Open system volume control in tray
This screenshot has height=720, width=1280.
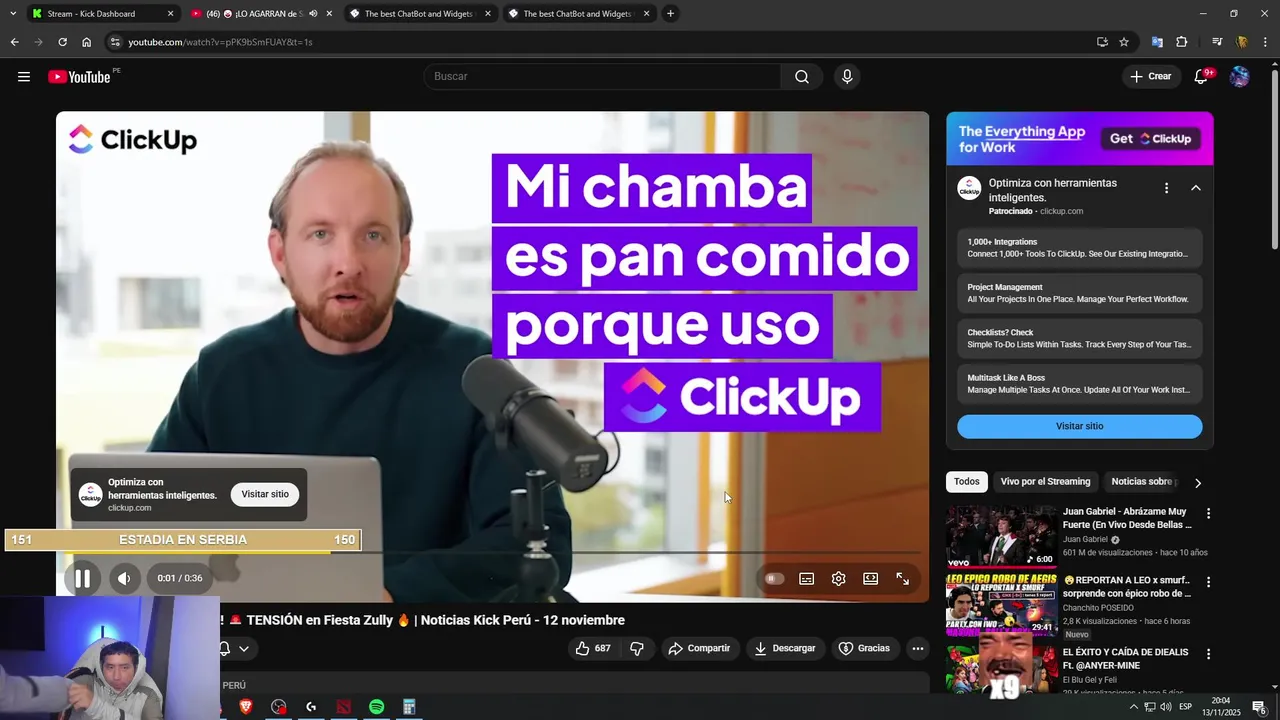click(x=1166, y=707)
